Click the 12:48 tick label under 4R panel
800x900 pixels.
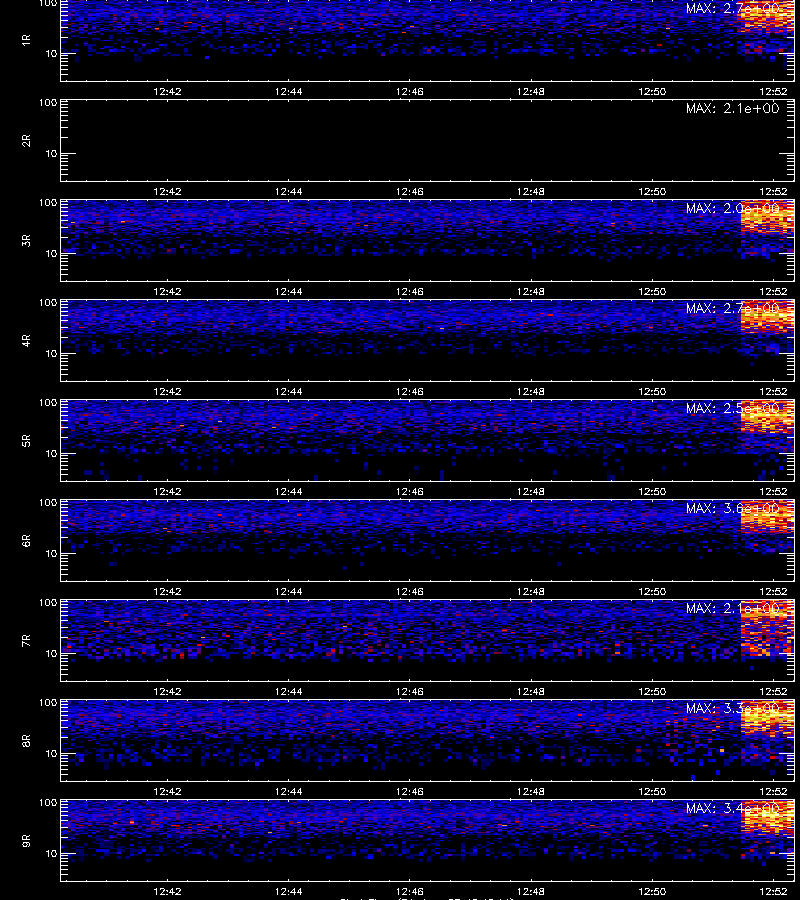coord(531,391)
